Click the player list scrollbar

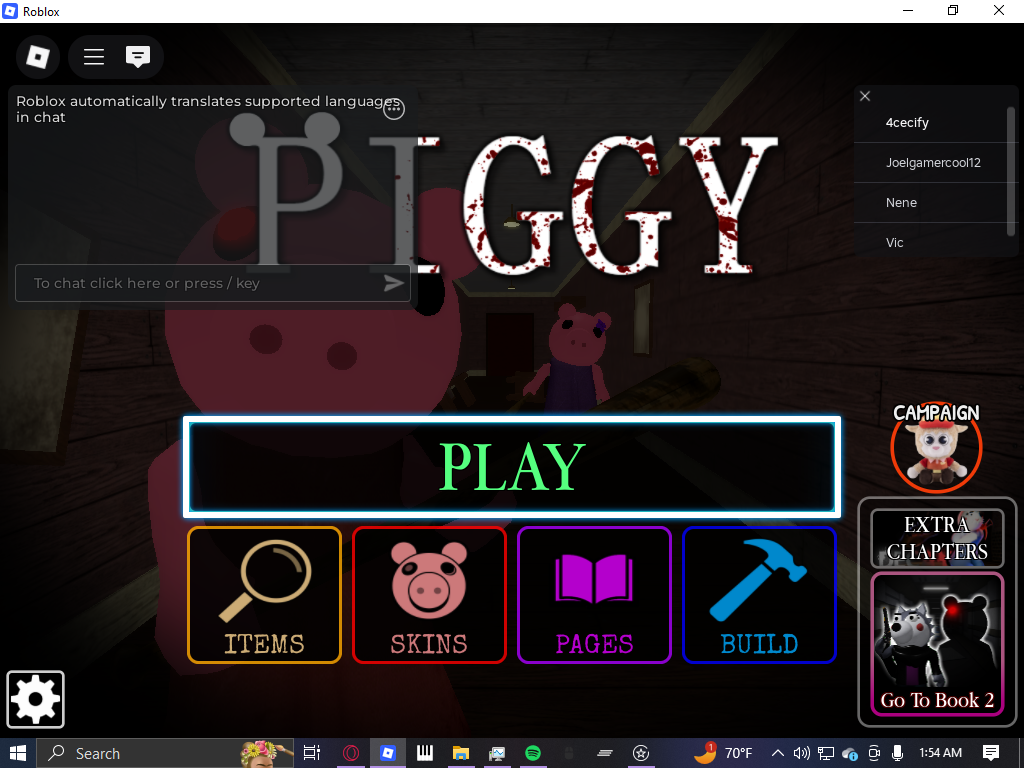tap(1011, 171)
